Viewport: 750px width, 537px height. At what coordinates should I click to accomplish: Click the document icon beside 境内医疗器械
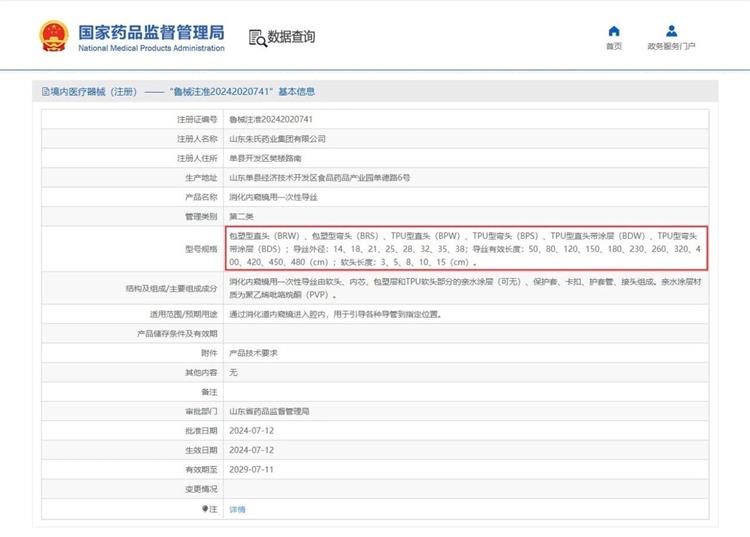(x=45, y=91)
